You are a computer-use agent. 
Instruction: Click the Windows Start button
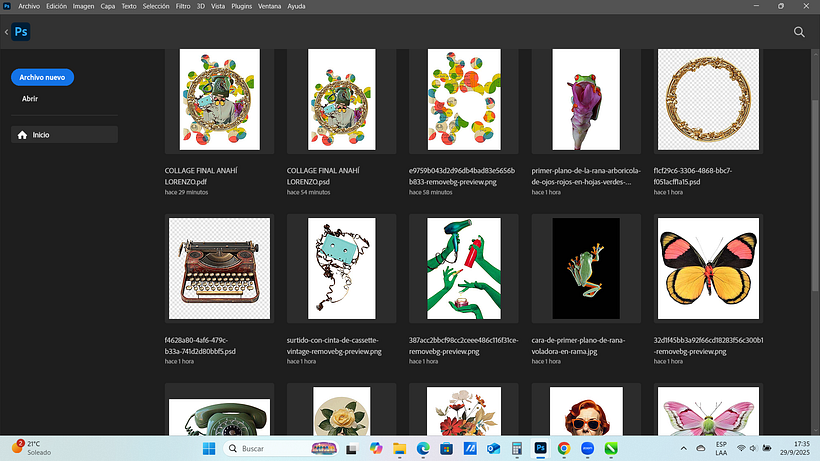coord(210,449)
